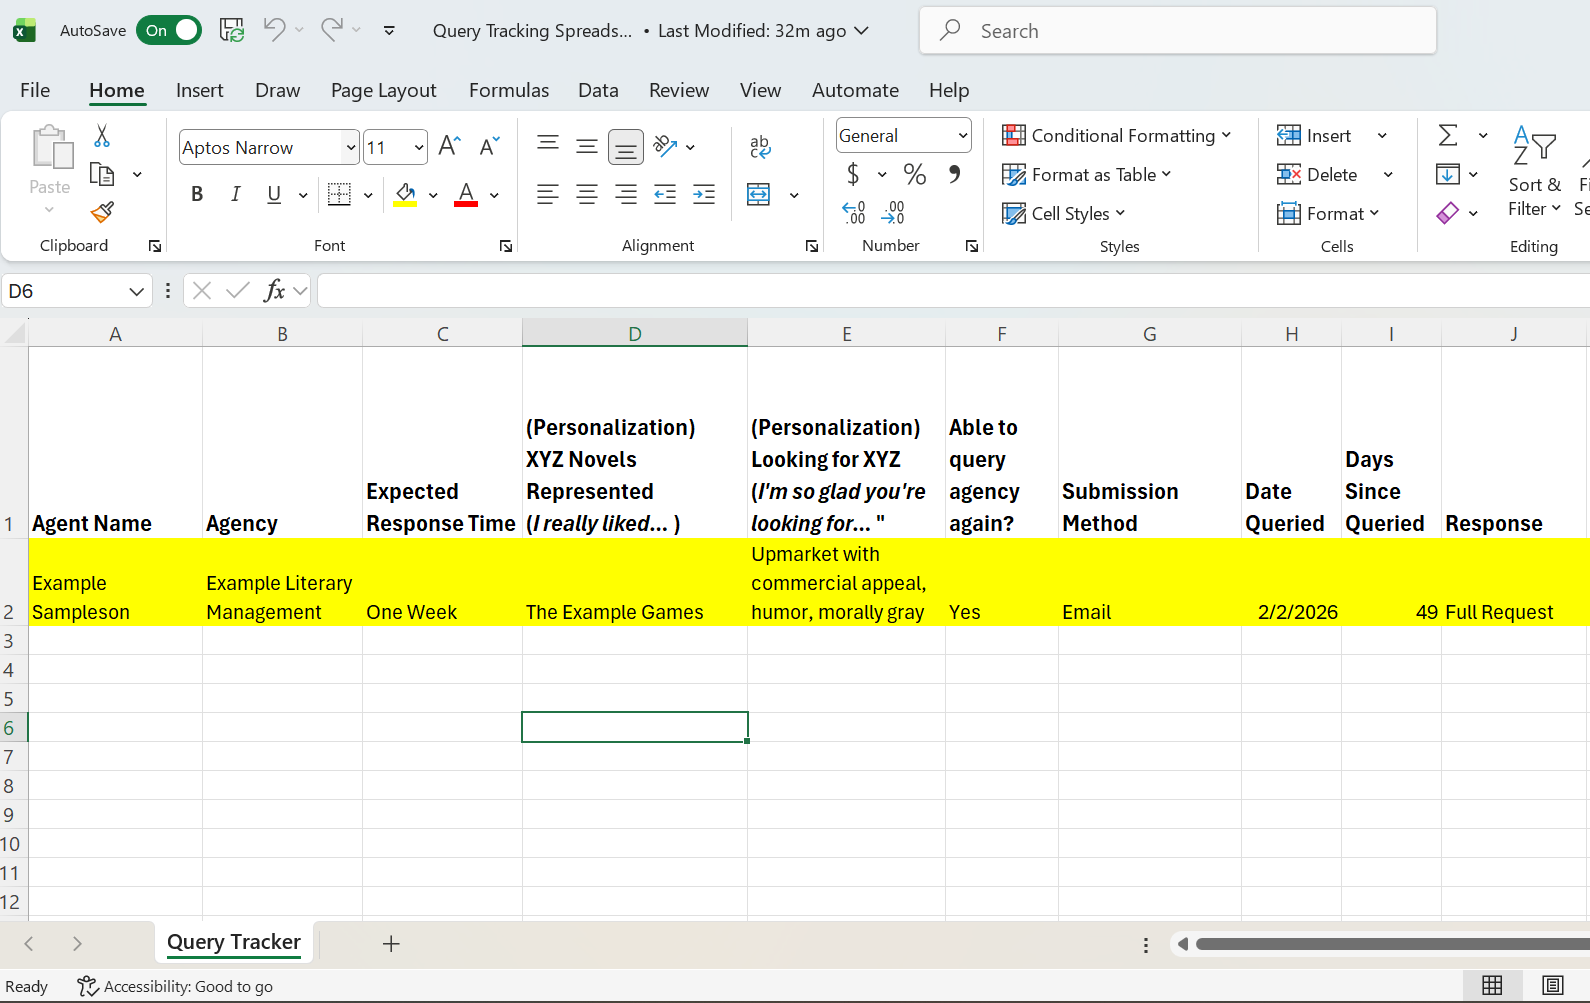Click the Insert Function fx icon
This screenshot has height=1003, width=1590.
point(274,291)
